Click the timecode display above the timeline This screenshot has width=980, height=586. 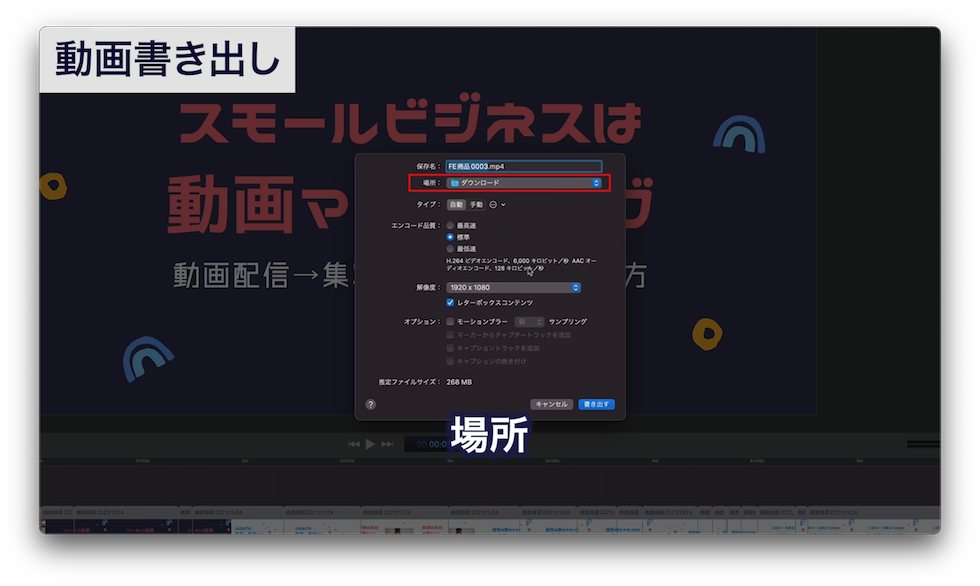tap(430, 444)
